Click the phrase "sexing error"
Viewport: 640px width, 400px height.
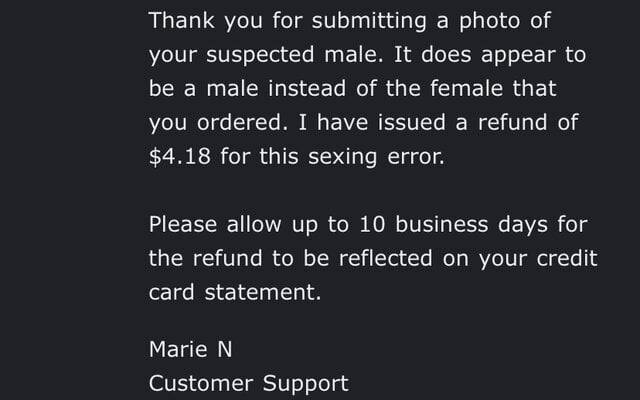click(x=376, y=157)
